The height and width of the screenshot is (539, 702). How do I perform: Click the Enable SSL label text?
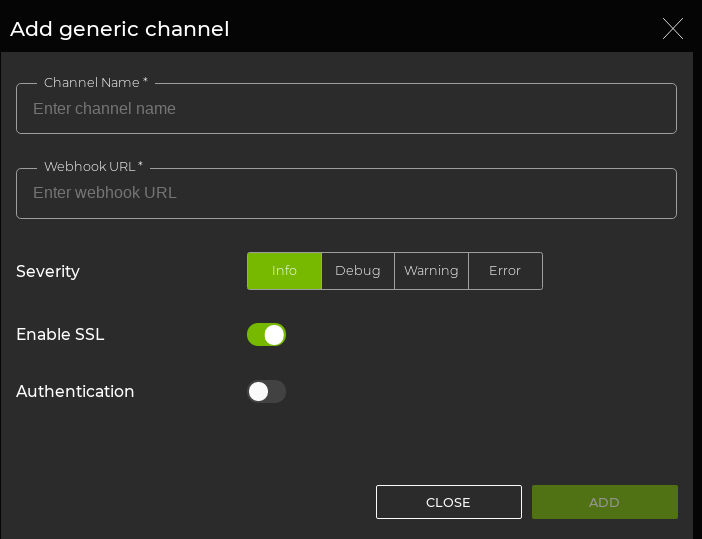click(60, 335)
